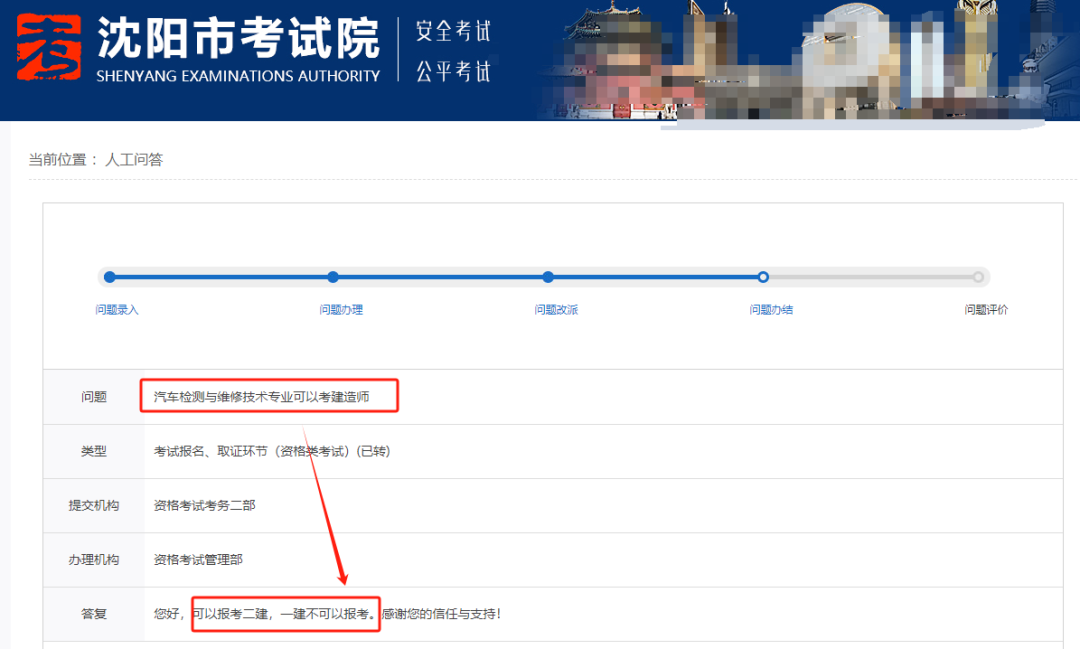Image resolution: width=1080 pixels, height=649 pixels.
Task: Click the 问题评价 step label
Action: 983,310
